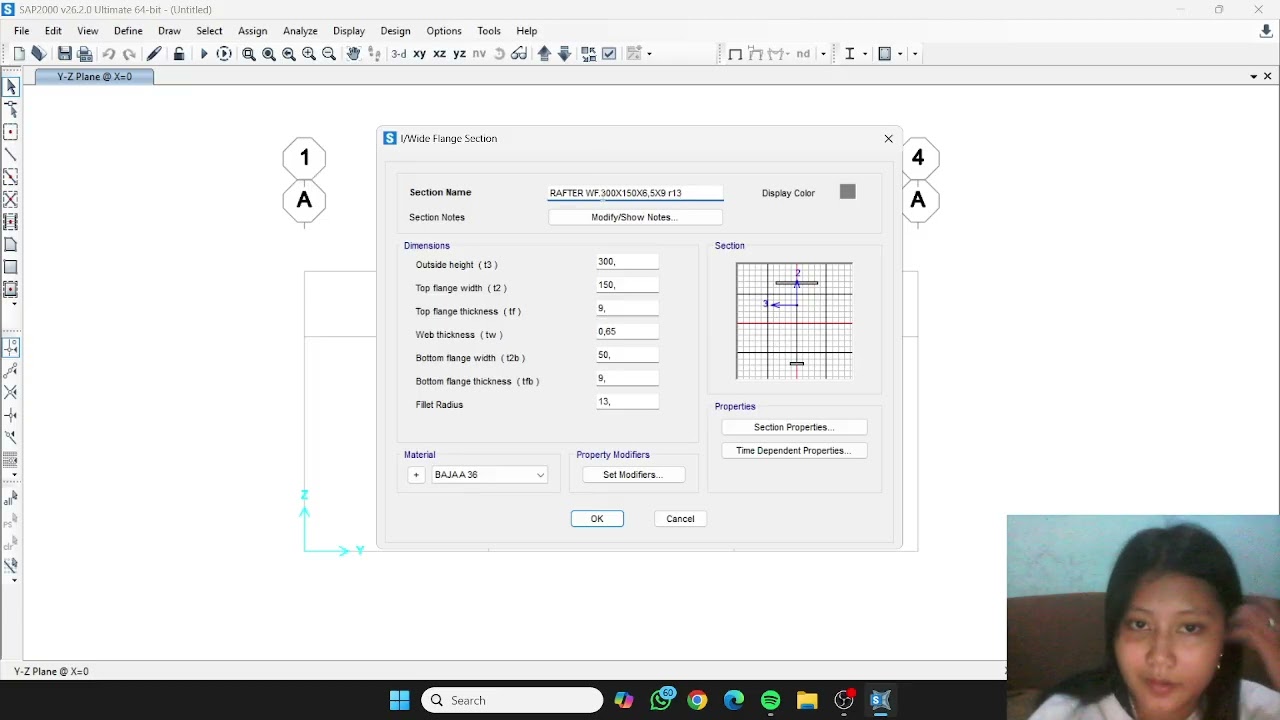Click the Section Name input field
1280x720 pixels.
point(635,193)
